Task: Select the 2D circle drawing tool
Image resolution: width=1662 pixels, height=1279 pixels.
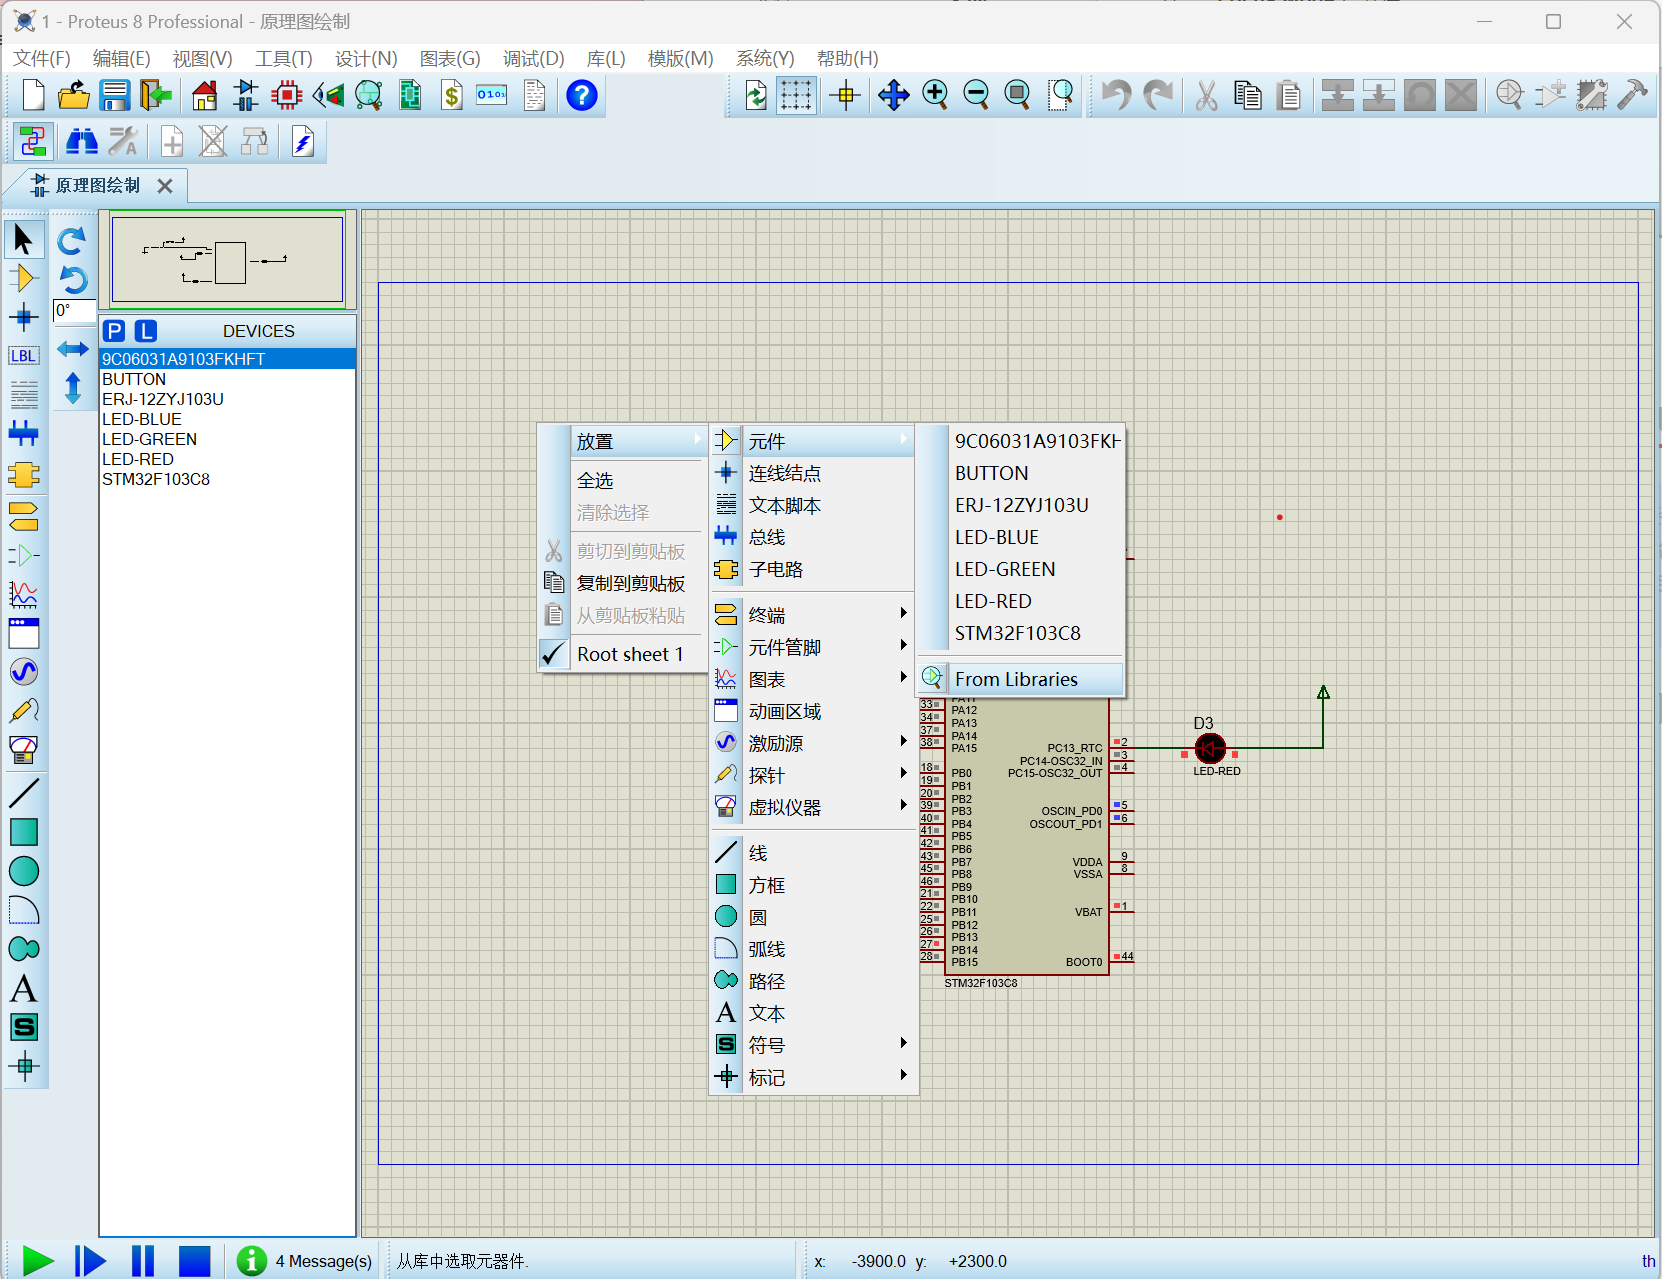Action: pyautogui.click(x=23, y=871)
